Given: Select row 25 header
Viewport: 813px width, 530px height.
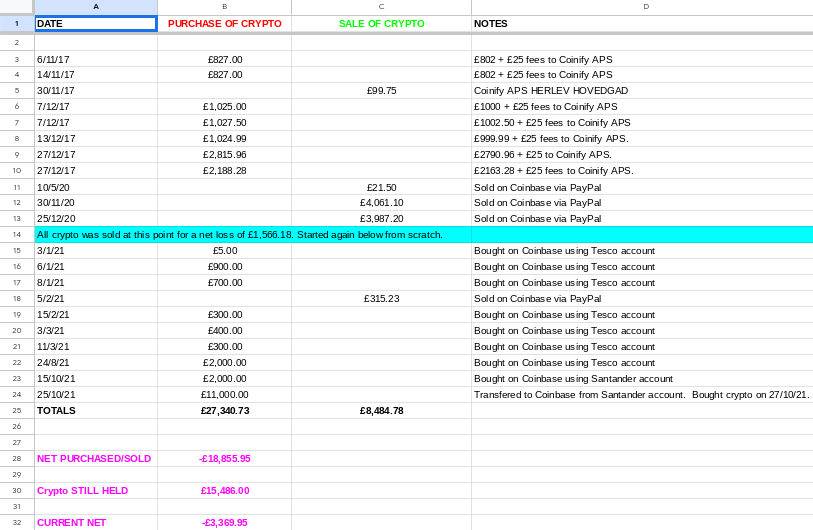Looking at the screenshot, I should pyautogui.click(x=17, y=410).
